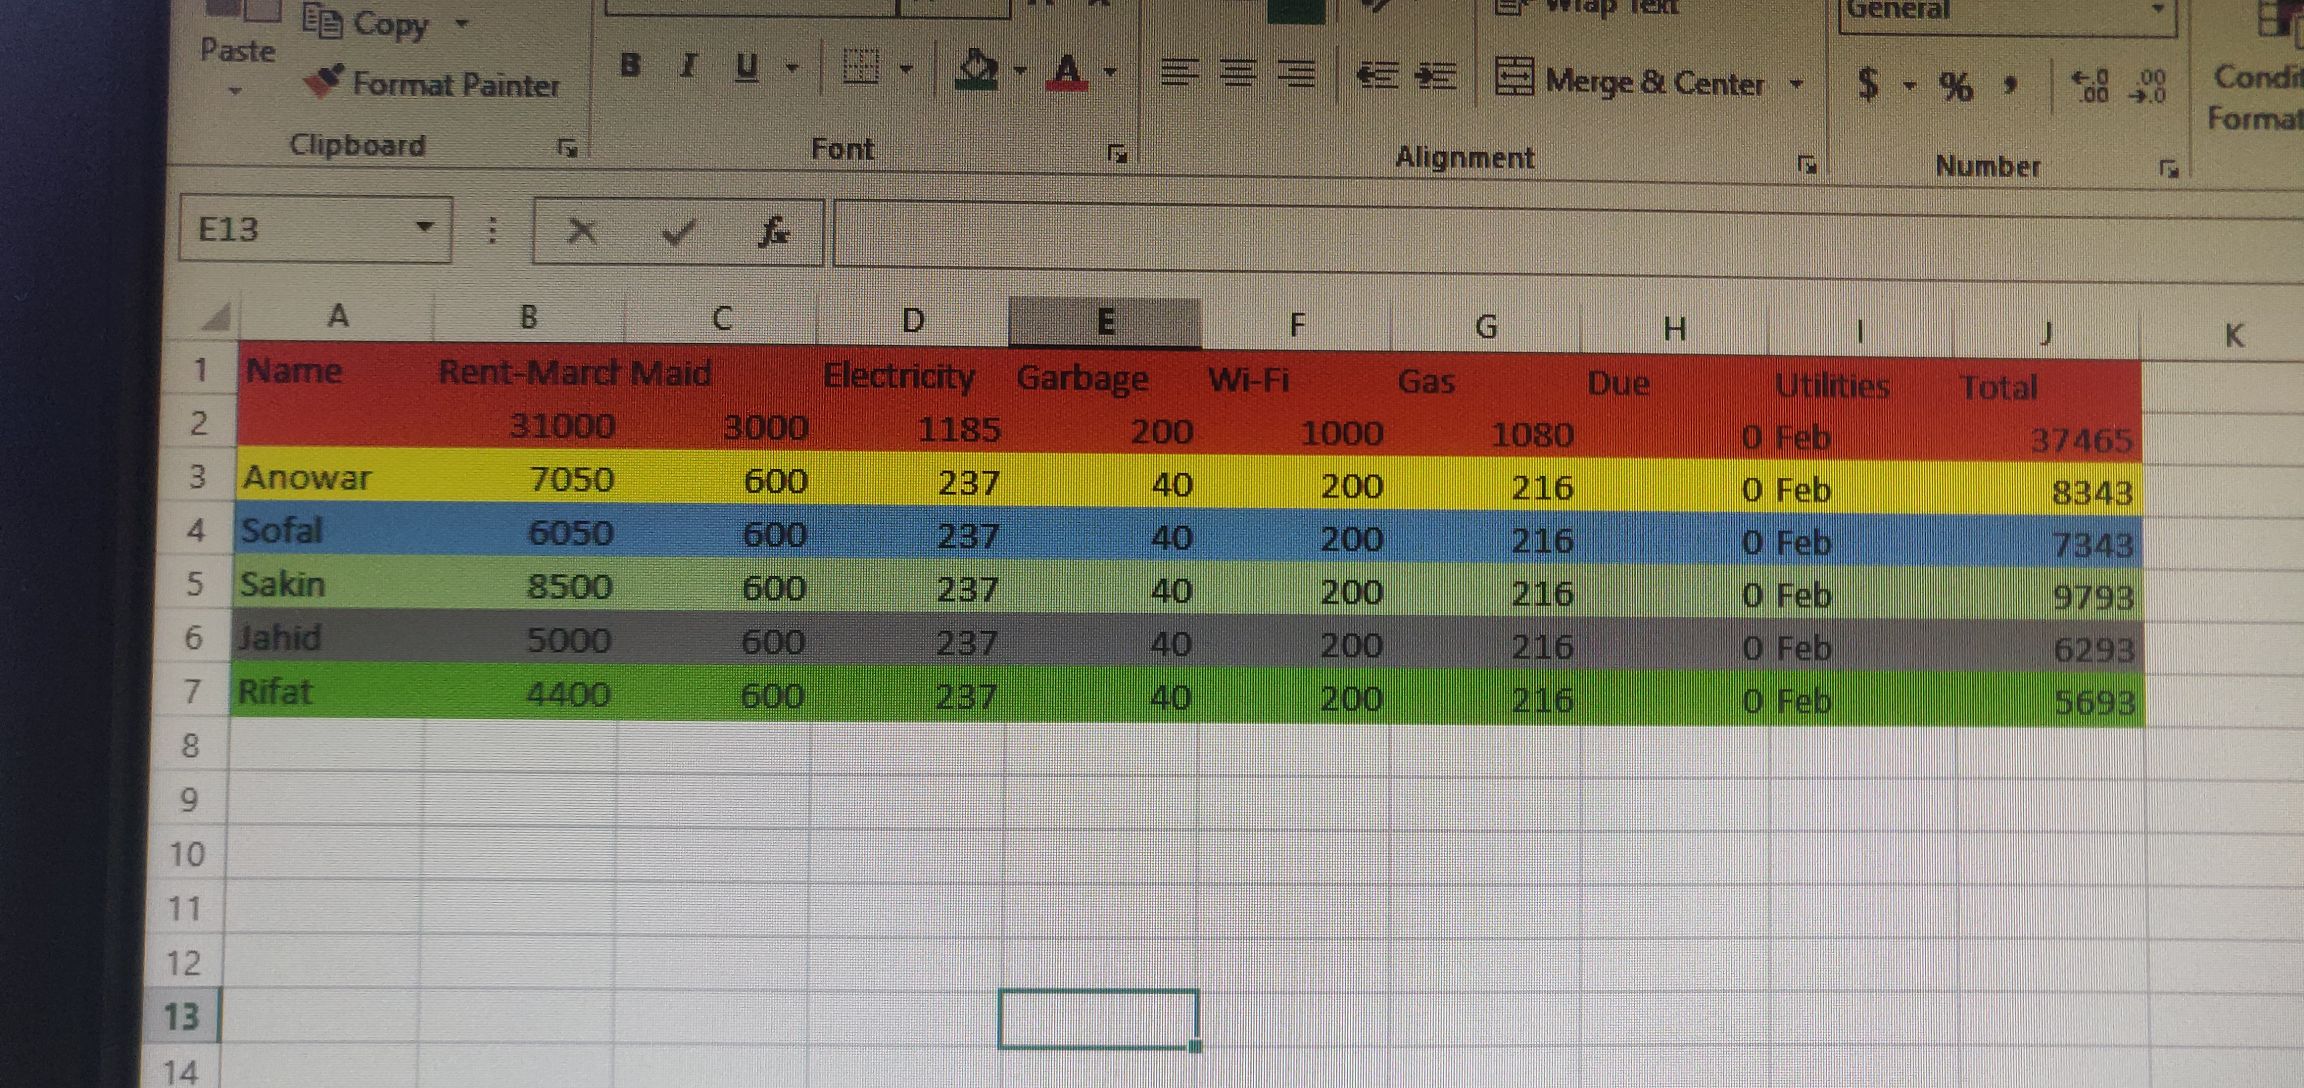The image size is (2304, 1088).
Task: Toggle Underline formatting
Action: [746, 68]
